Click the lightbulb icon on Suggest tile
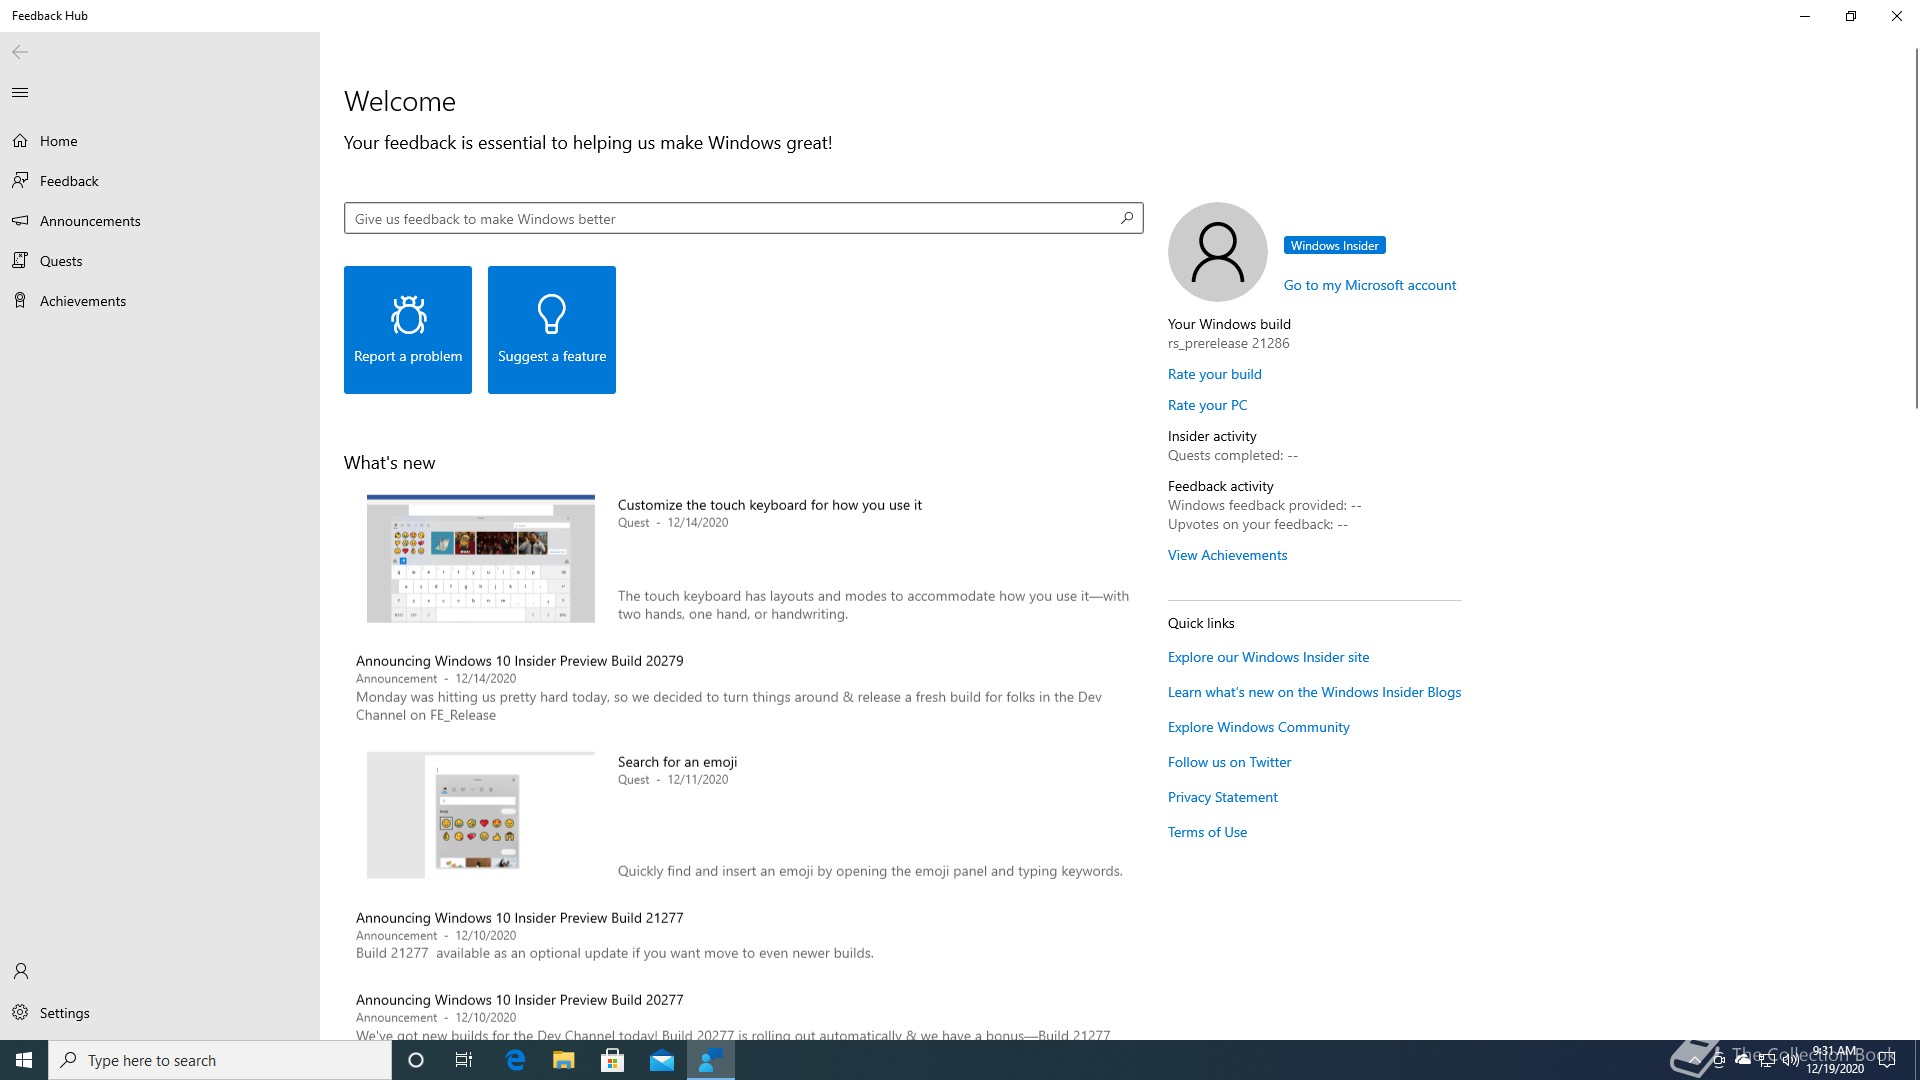 pyautogui.click(x=552, y=314)
